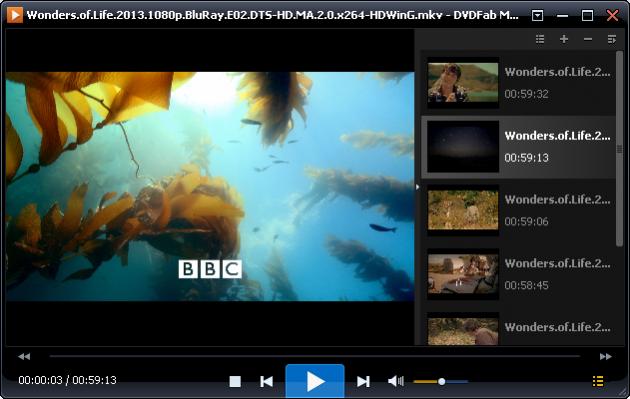The image size is (630, 399).
Task: Add a file with the plus icon
Action: 564,39
